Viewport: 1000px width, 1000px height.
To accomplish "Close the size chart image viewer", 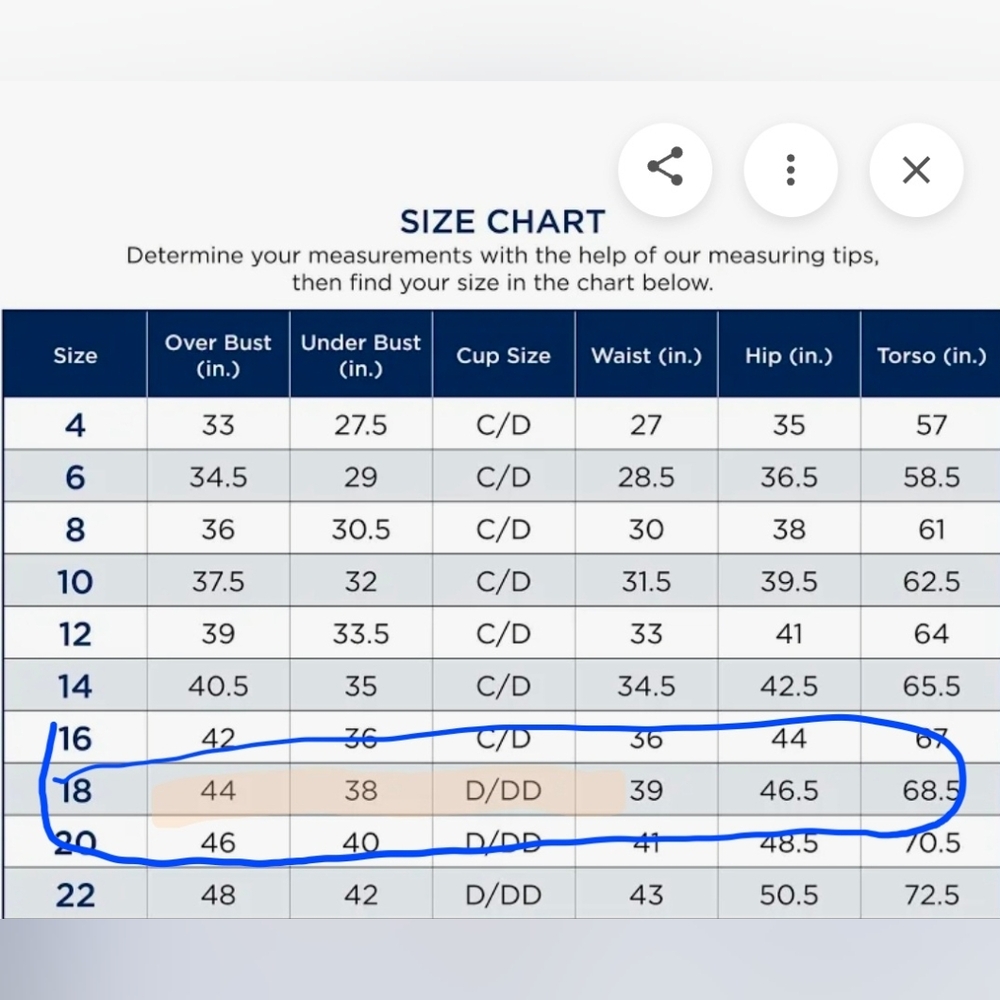I will click(x=916, y=169).
